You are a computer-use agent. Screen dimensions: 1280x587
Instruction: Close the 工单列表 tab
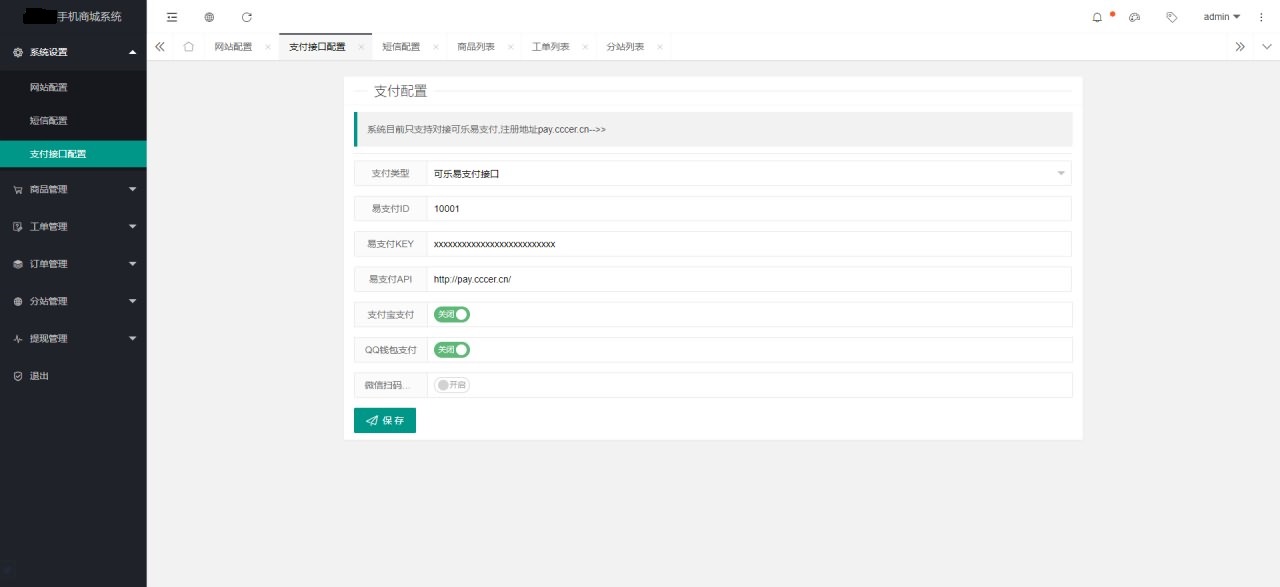pyautogui.click(x=585, y=47)
